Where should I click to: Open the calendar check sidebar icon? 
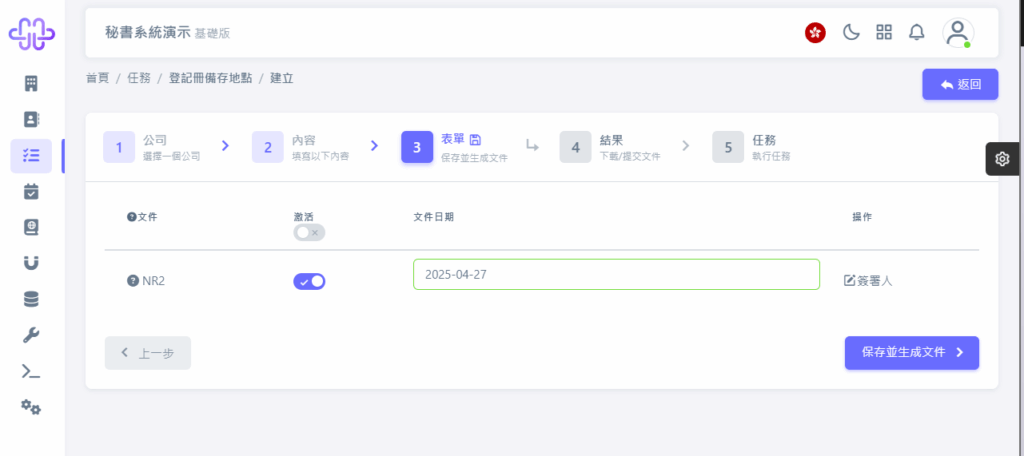click(x=31, y=191)
